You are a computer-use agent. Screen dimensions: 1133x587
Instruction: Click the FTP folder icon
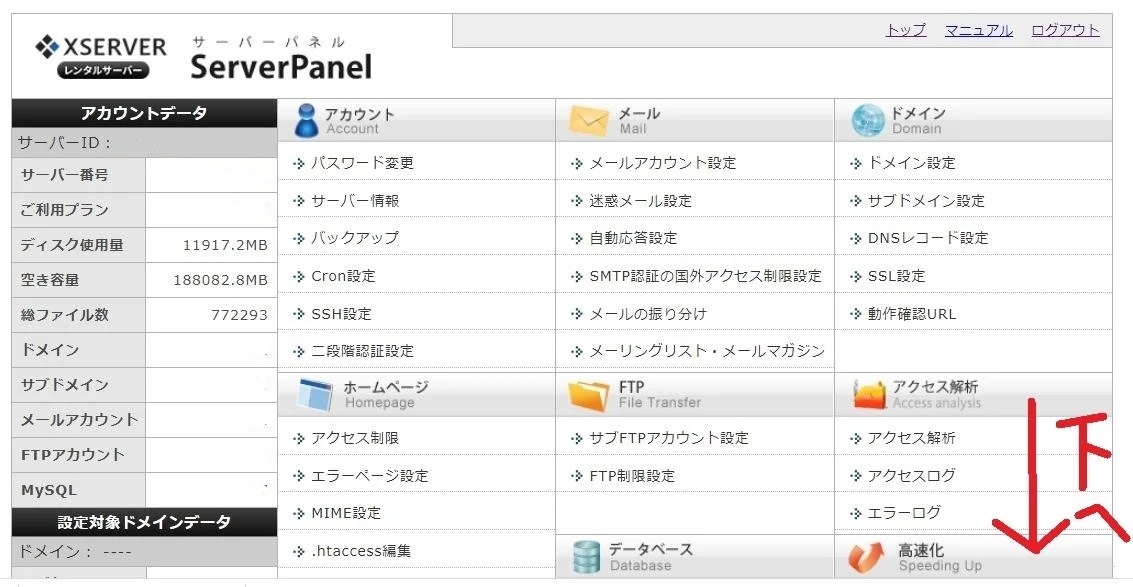pos(588,394)
